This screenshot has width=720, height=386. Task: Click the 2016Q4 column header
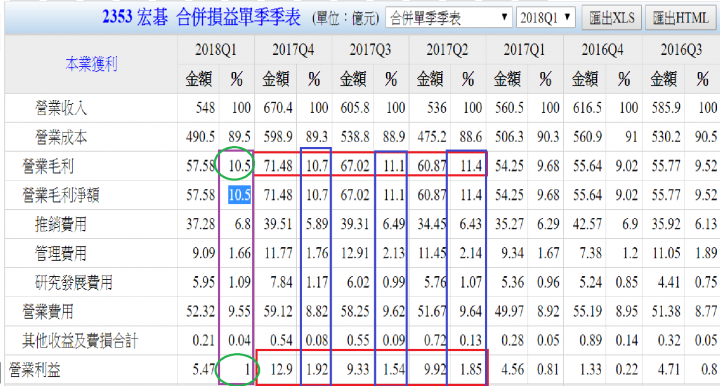[x=602, y=50]
